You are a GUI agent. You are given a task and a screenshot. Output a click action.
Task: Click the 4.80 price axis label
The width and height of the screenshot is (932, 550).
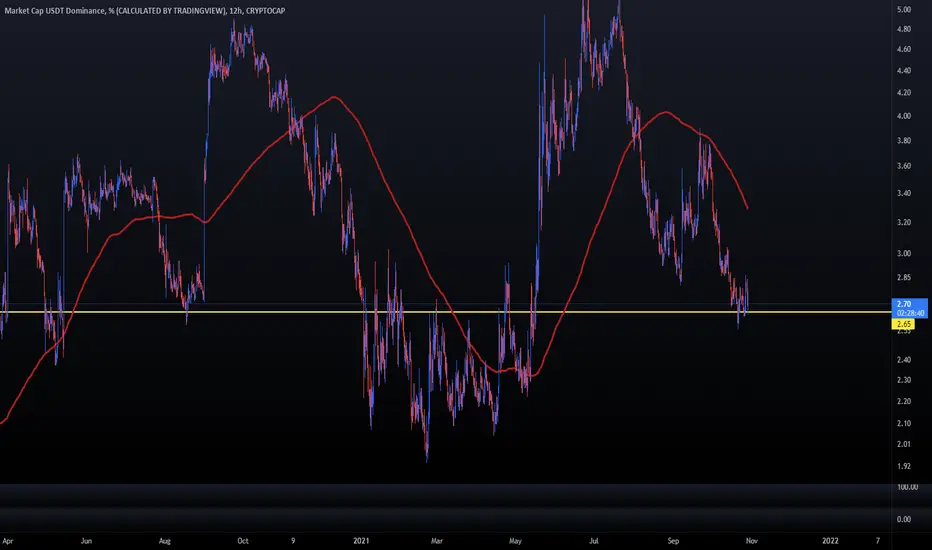(x=903, y=29)
